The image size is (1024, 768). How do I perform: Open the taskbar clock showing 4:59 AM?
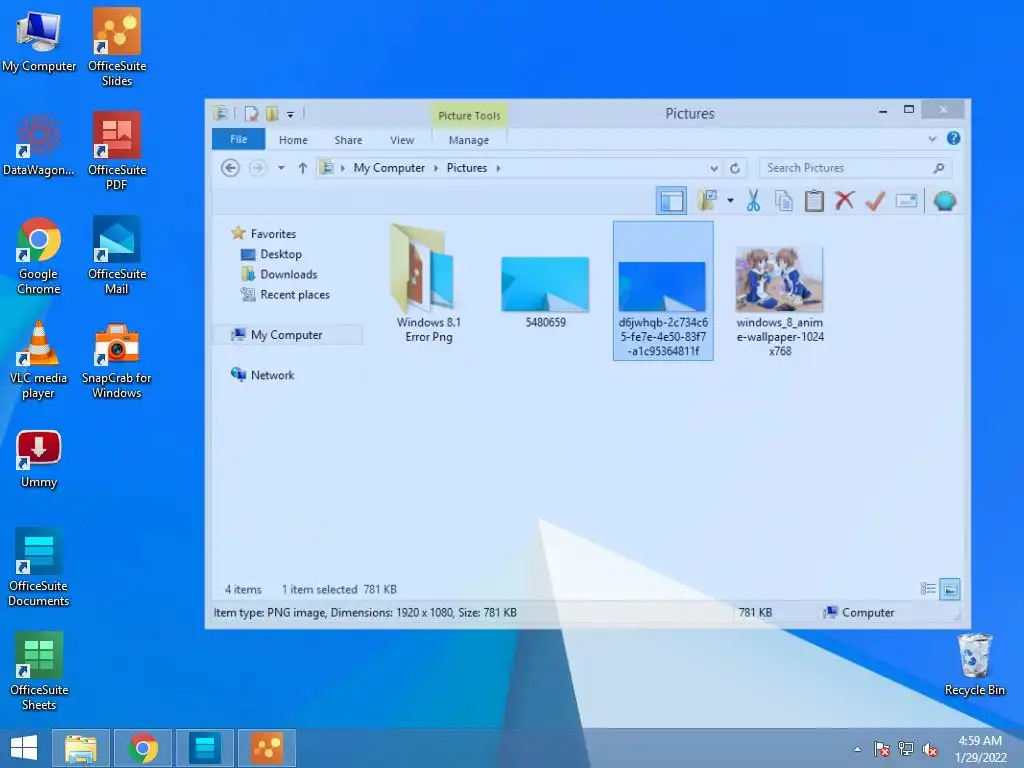click(x=980, y=749)
